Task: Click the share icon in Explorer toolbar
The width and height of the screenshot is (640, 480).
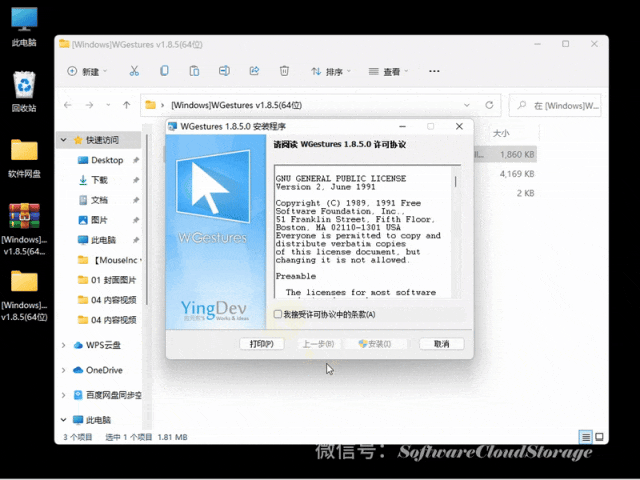Action: pyautogui.click(x=254, y=71)
